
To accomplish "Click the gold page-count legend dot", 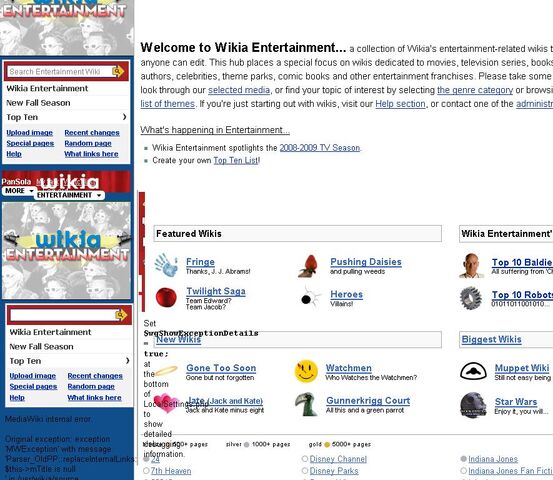I will pyautogui.click(x=327, y=444).
